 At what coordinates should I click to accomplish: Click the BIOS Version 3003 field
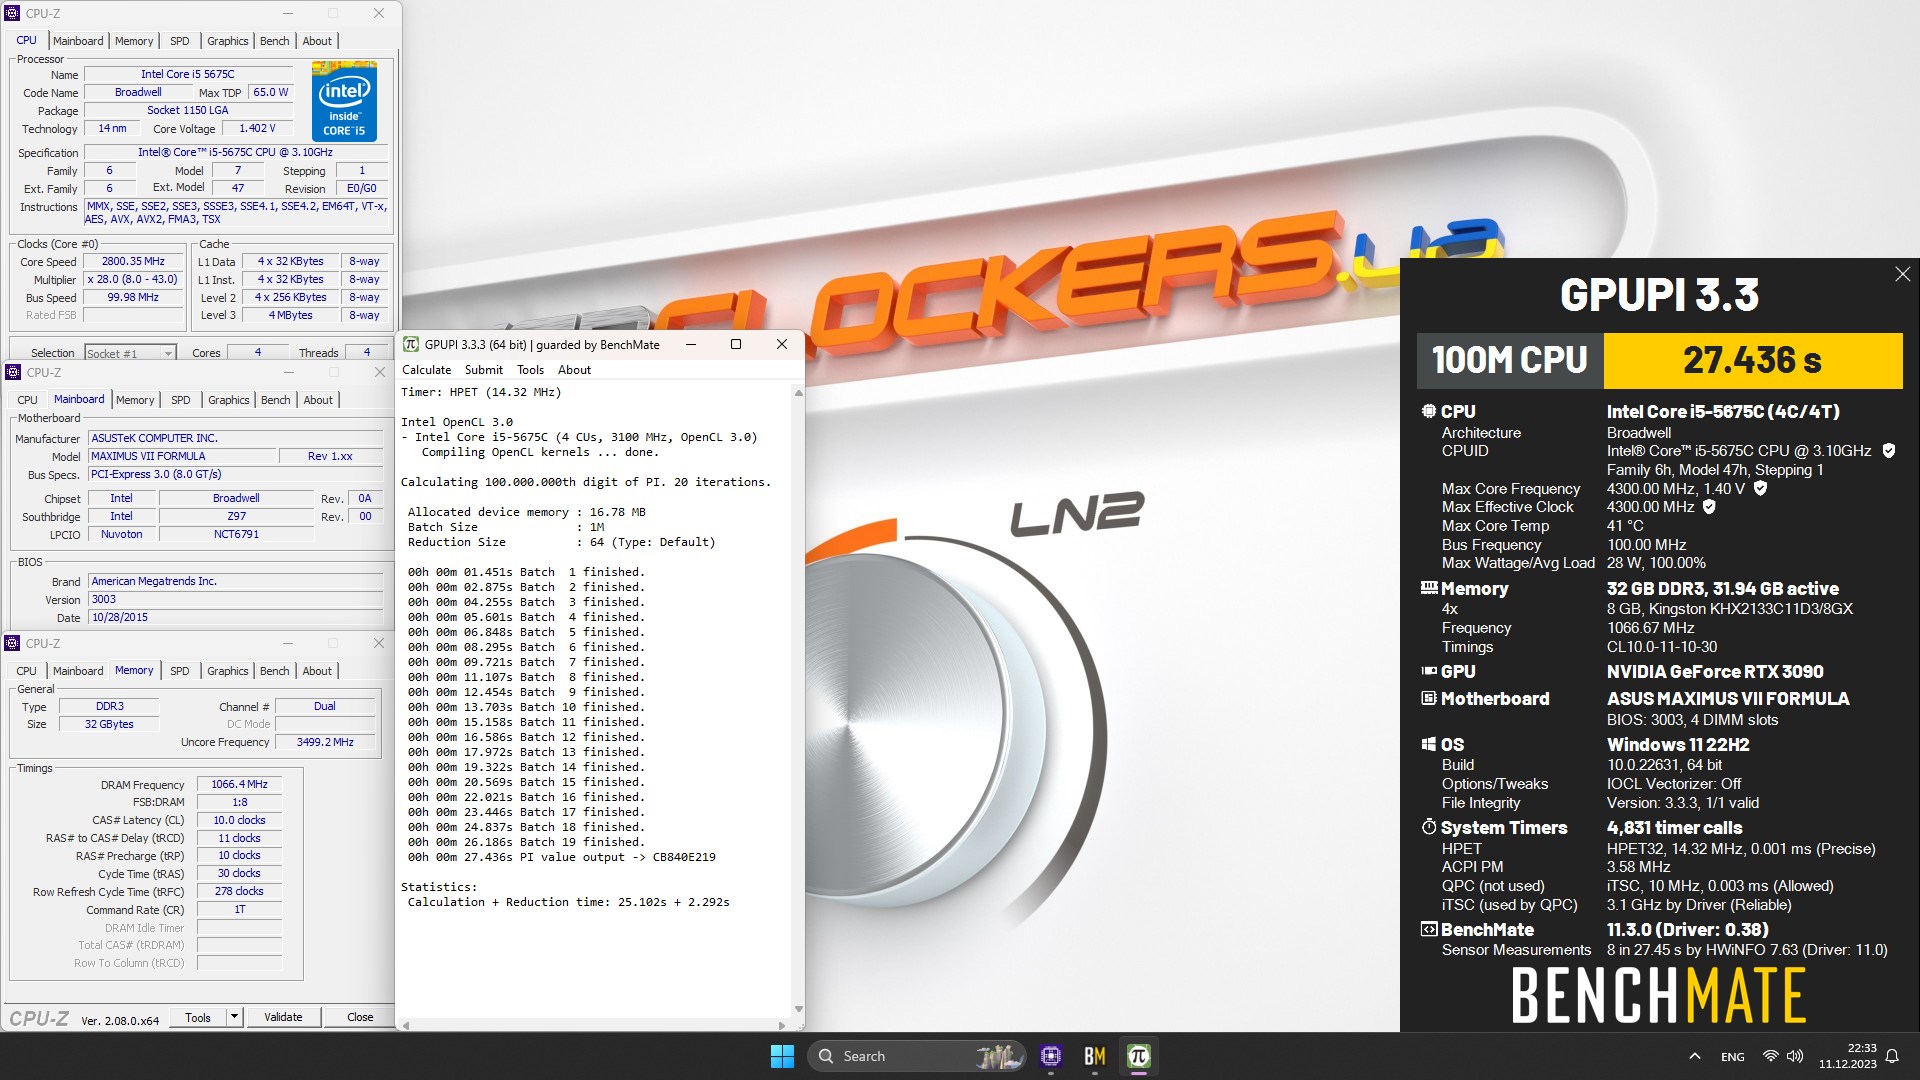point(236,599)
